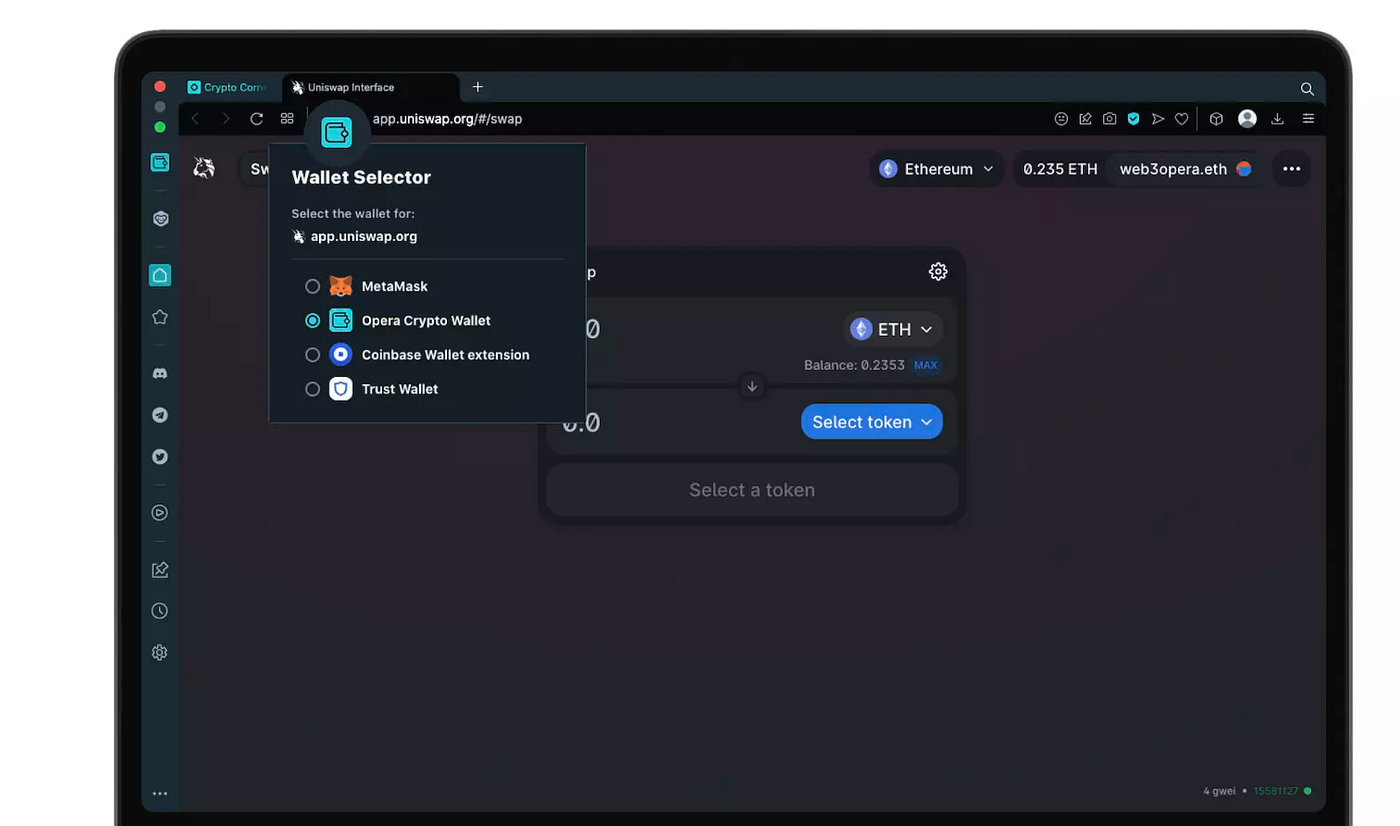Screen dimensions: 1400x826
Task: Click the blue VPN shield in the toolbar
Action: coord(1133,118)
